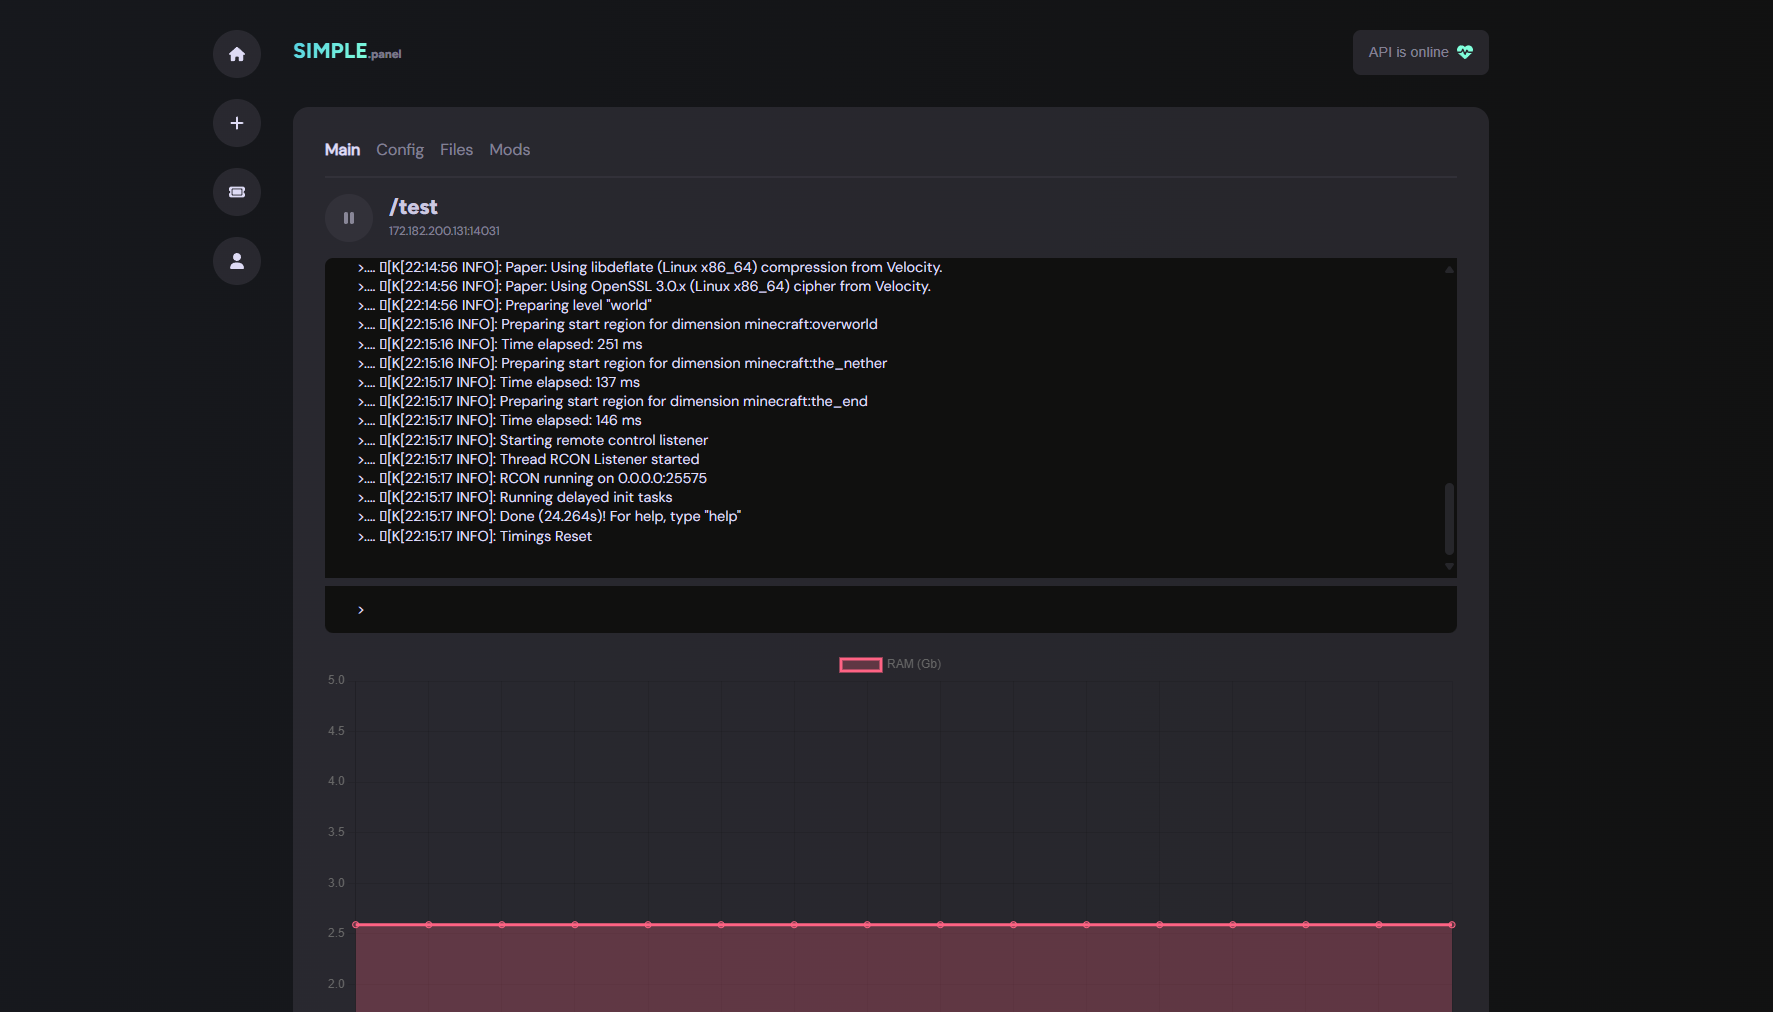Open the user account sidebar icon

237,261
